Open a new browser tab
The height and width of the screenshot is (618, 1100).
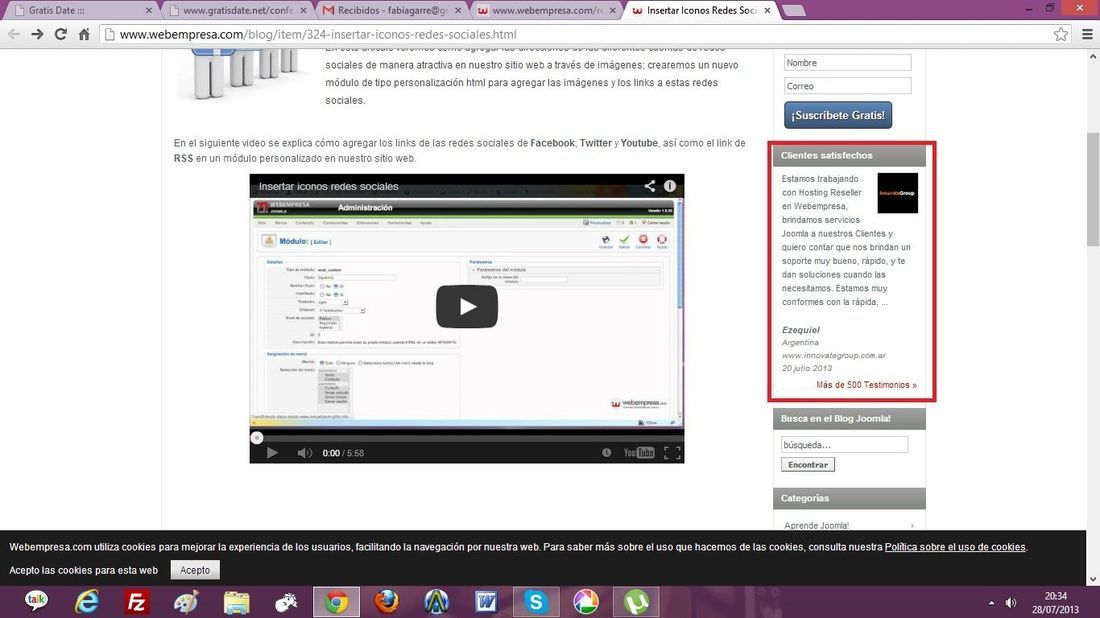click(793, 11)
